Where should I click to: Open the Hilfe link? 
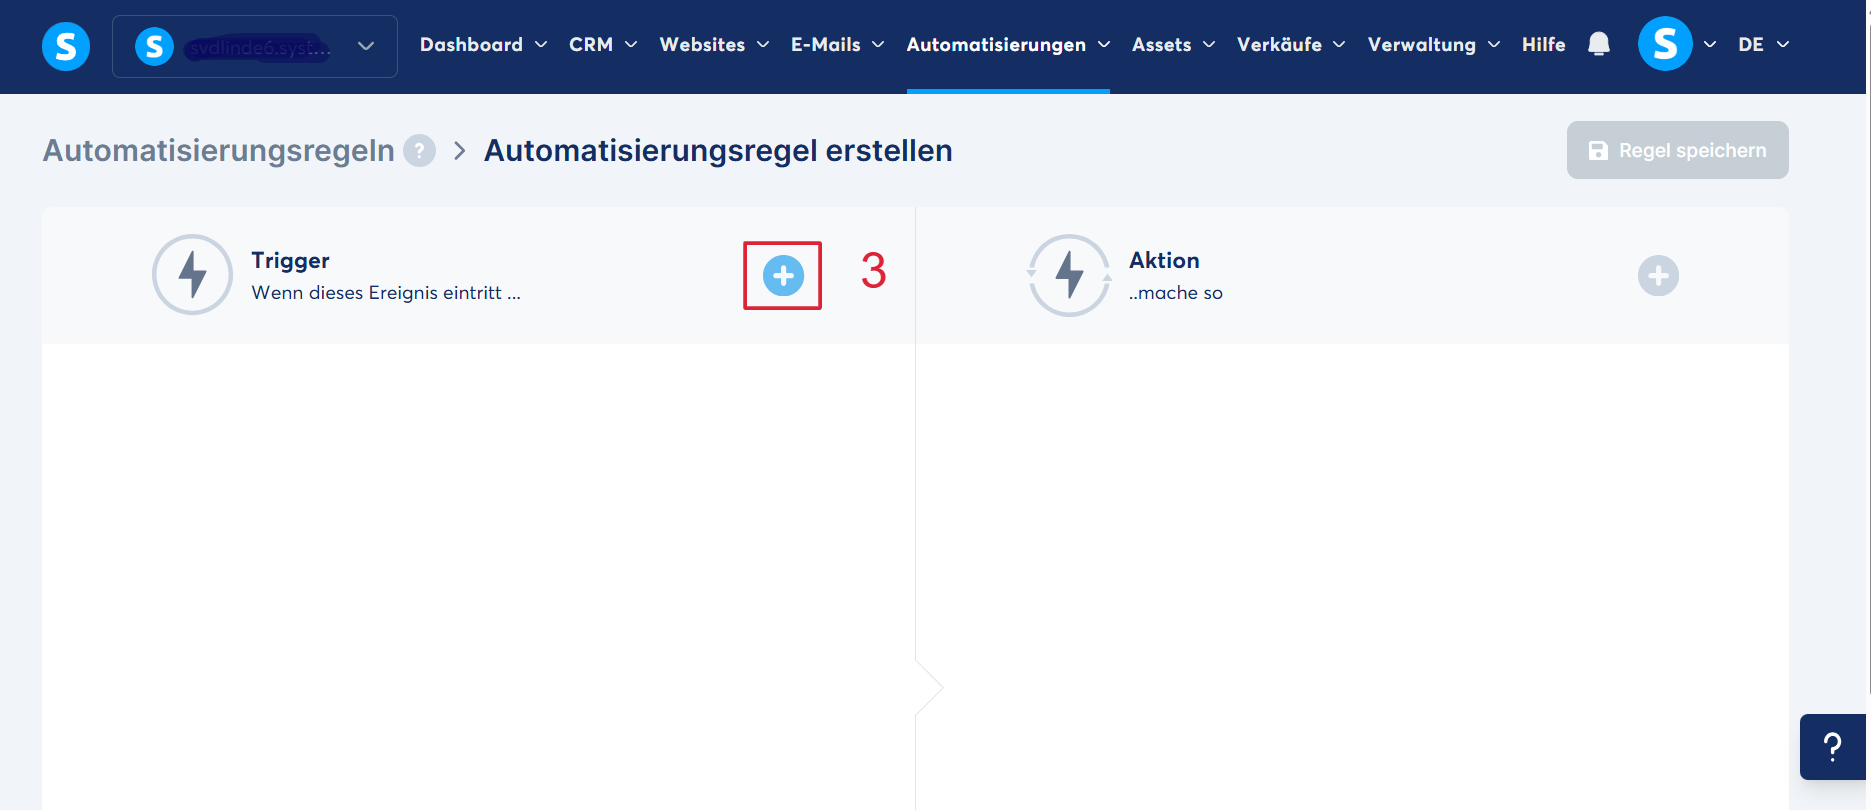[x=1543, y=45]
